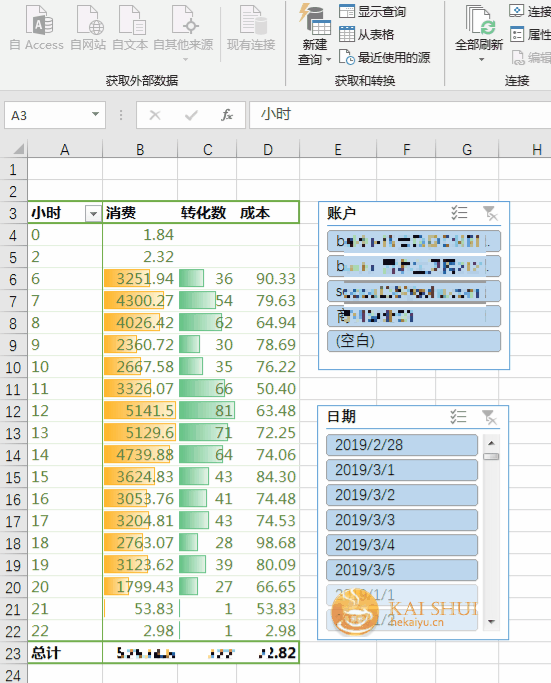Toggle multi-select in 账户 slicer

(459, 213)
